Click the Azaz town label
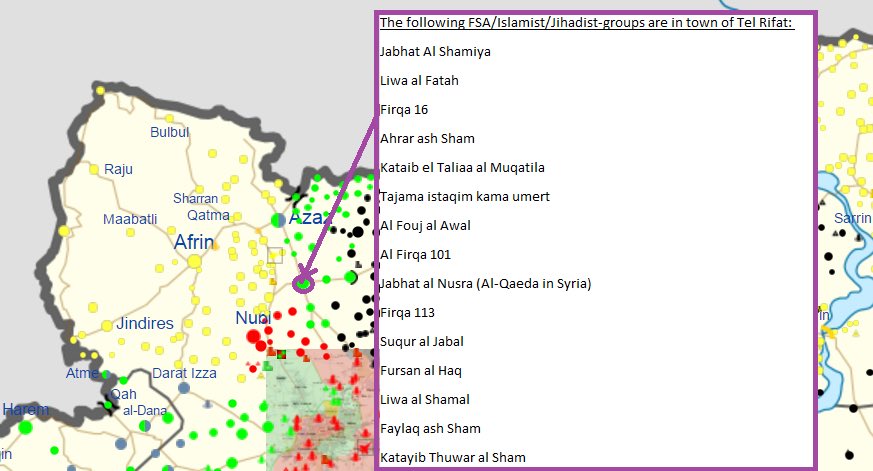The width and height of the screenshot is (873, 471). coord(310,217)
